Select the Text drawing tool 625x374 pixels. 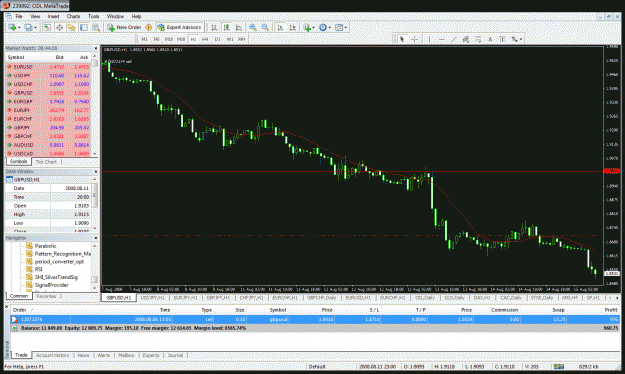point(490,39)
